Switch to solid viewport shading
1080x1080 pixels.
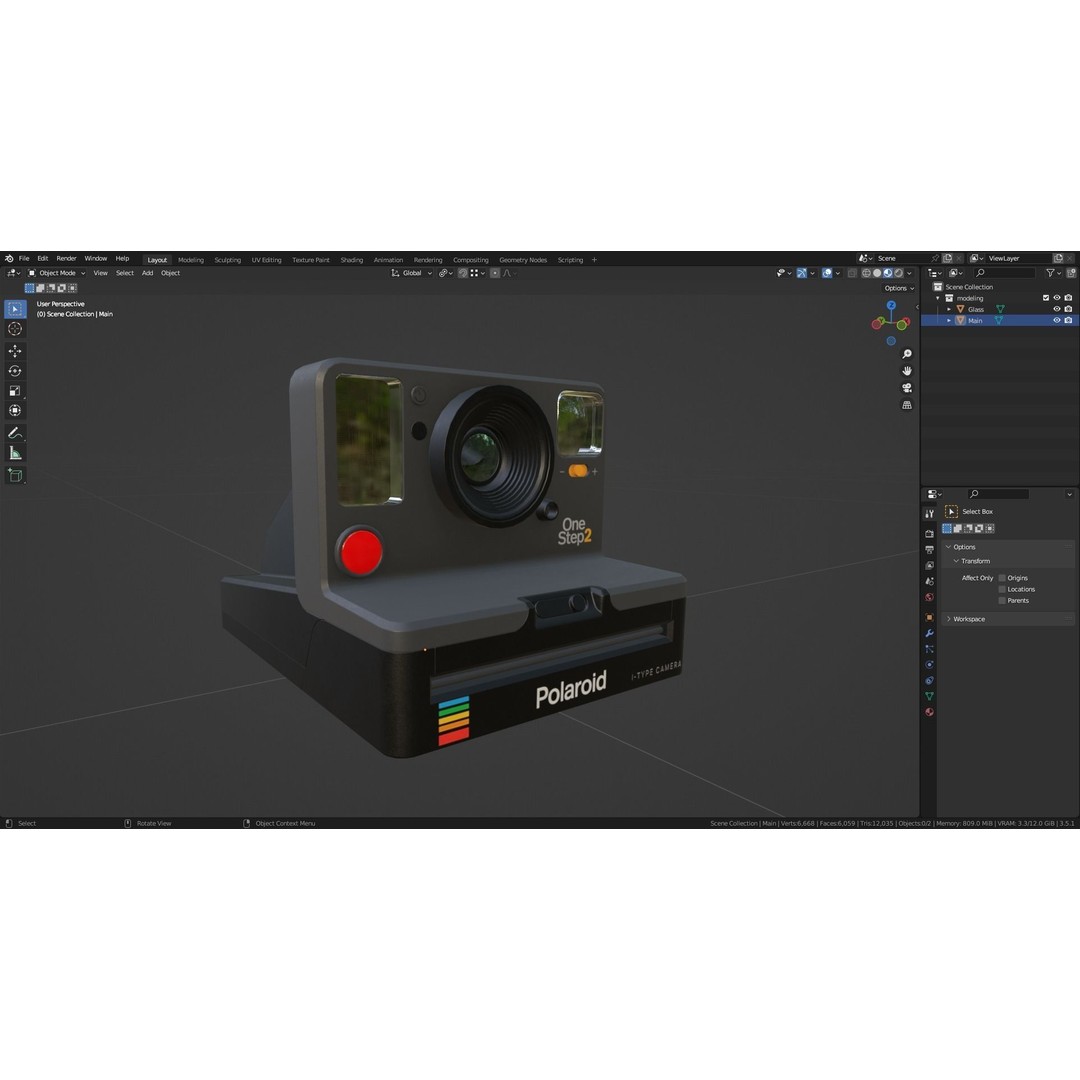877,273
